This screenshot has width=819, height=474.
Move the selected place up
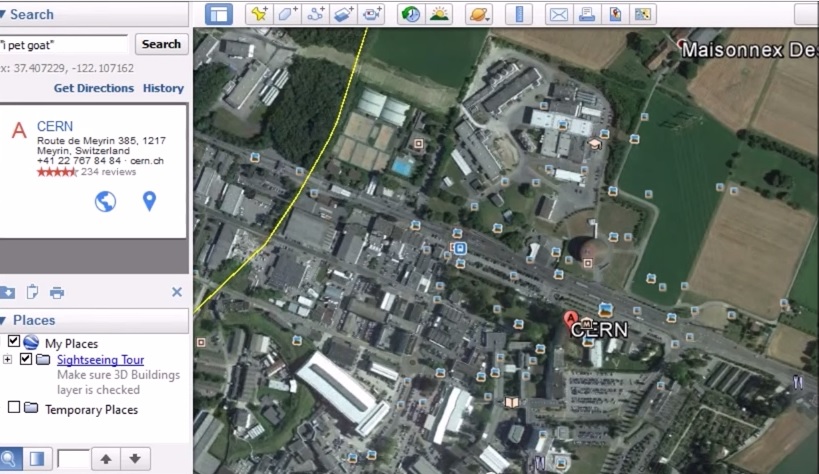click(x=106, y=459)
